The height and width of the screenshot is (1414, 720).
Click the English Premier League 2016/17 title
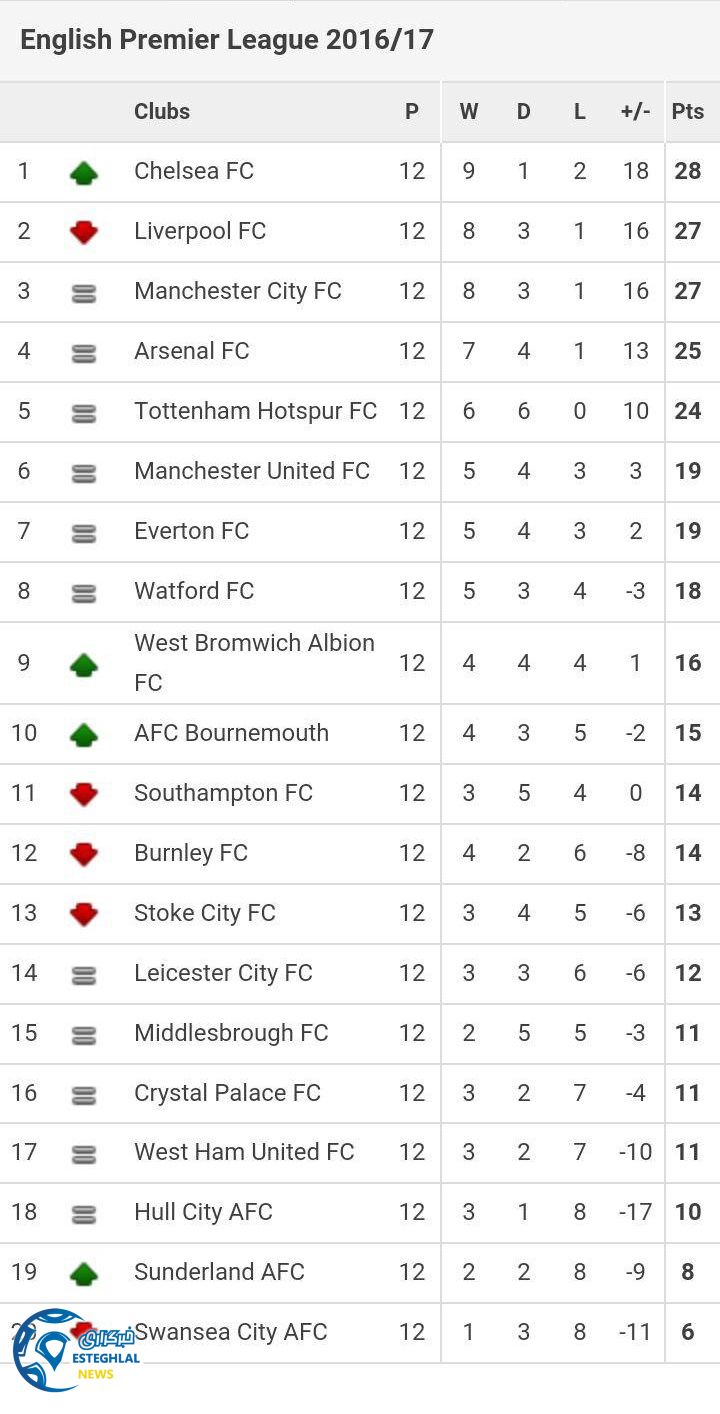coord(227,40)
